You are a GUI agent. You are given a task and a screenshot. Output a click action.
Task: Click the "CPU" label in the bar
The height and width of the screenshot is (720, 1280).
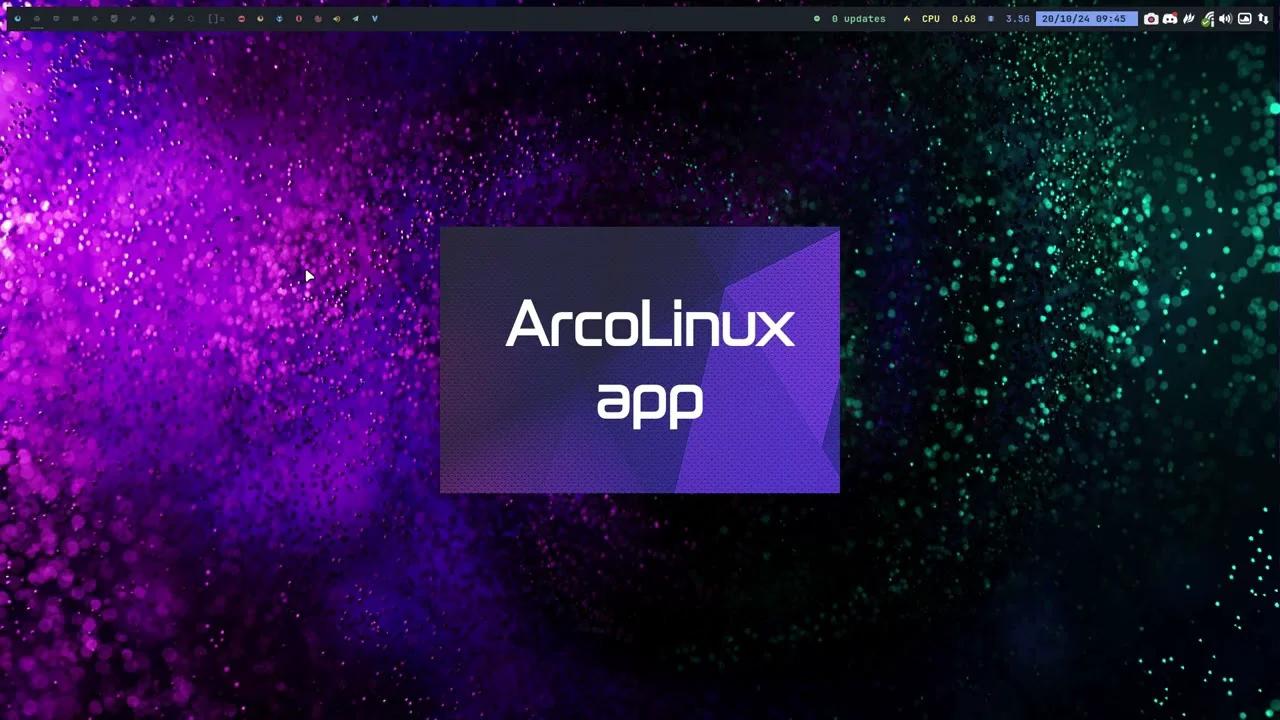(x=931, y=19)
